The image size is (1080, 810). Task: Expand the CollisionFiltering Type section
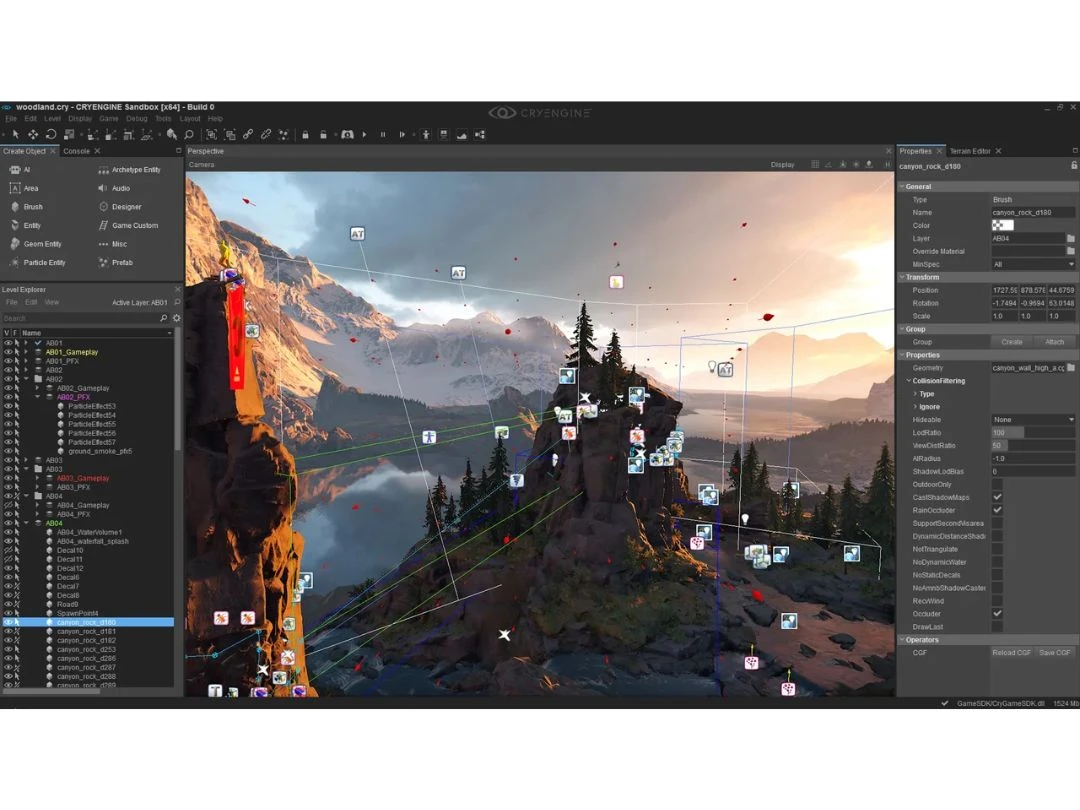click(x=915, y=394)
